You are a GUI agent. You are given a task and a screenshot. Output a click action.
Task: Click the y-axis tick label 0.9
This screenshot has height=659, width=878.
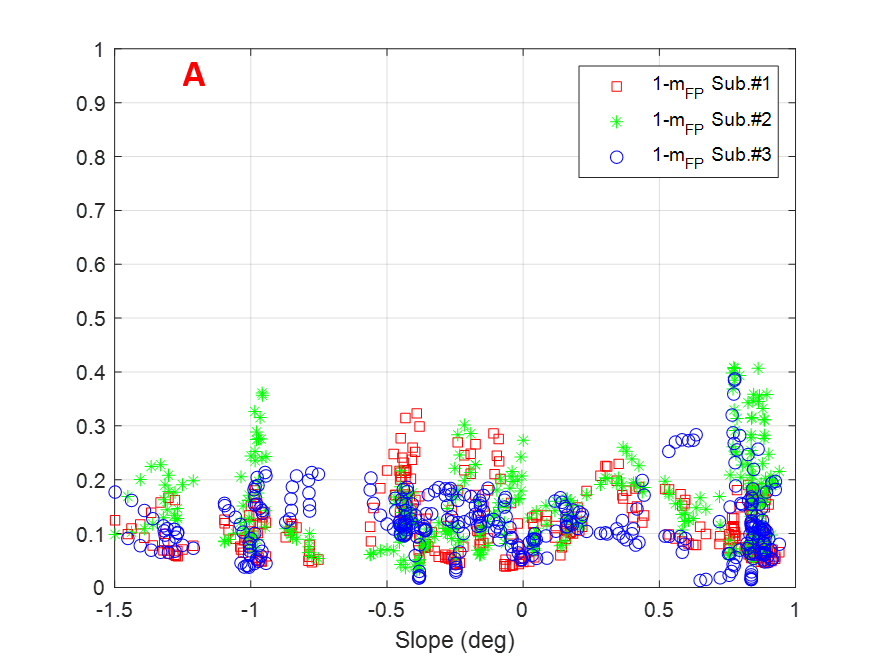pyautogui.click(x=91, y=104)
